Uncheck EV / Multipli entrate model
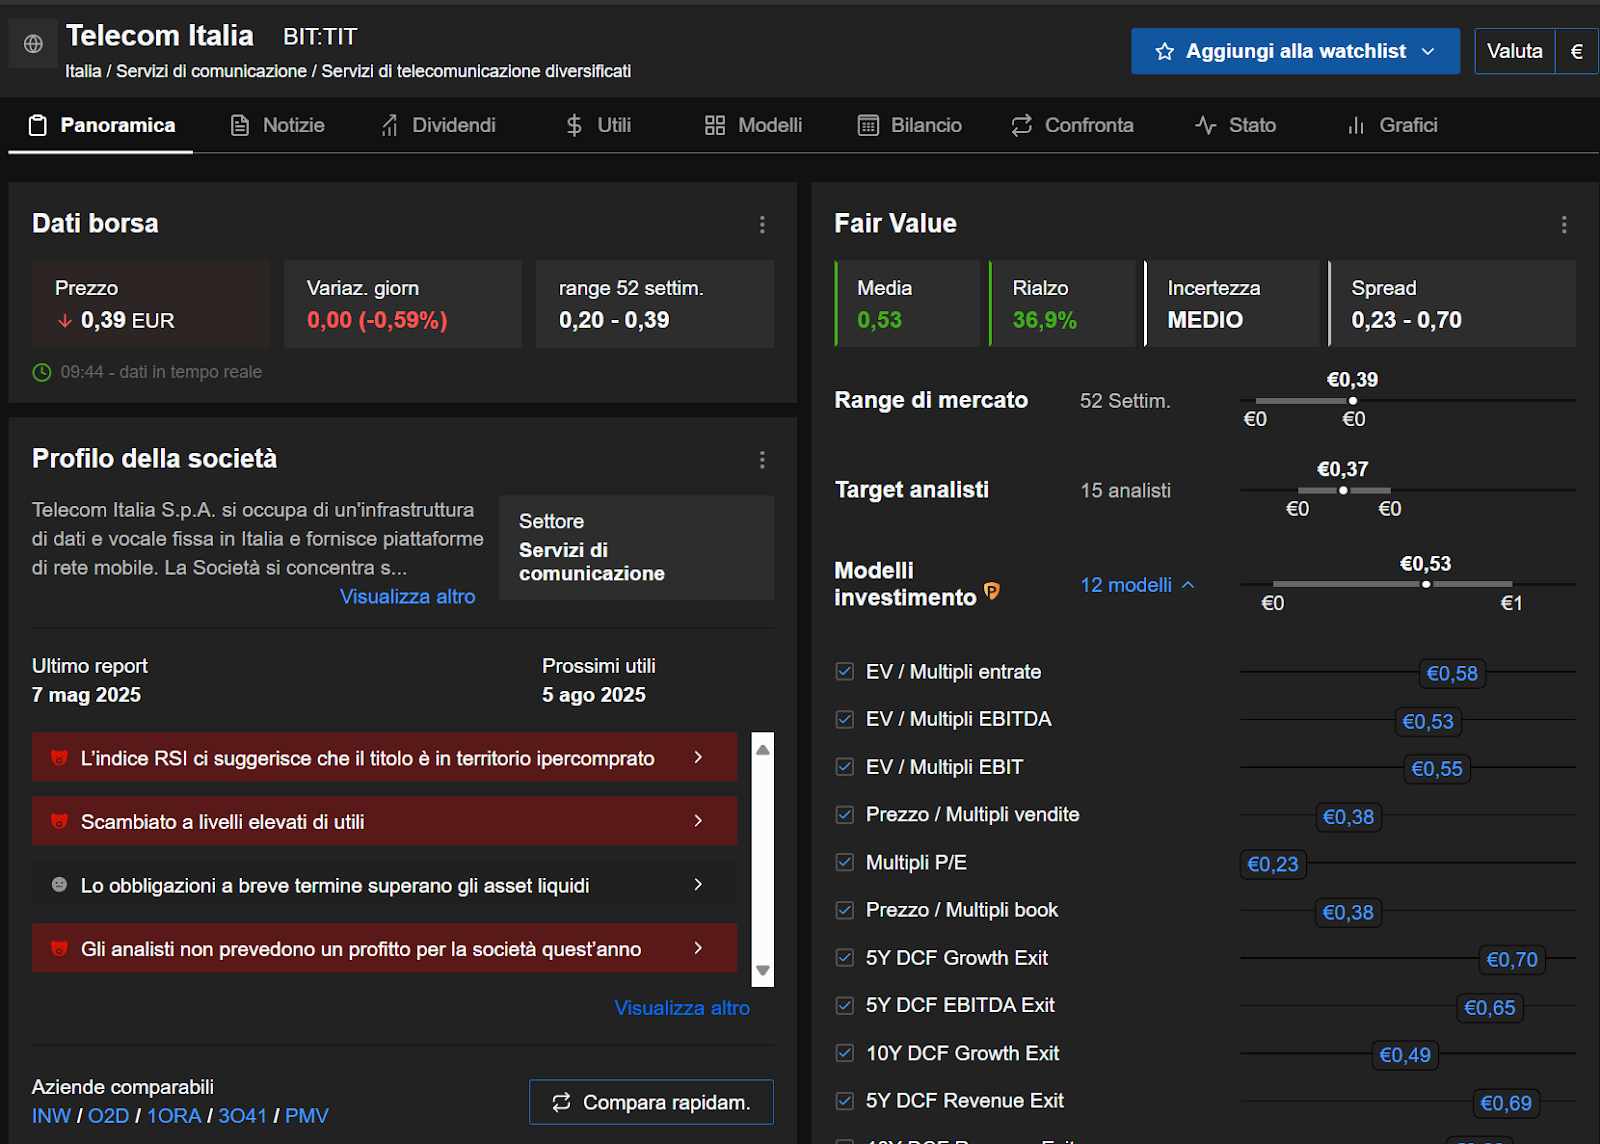This screenshot has height=1144, width=1600. coord(845,672)
